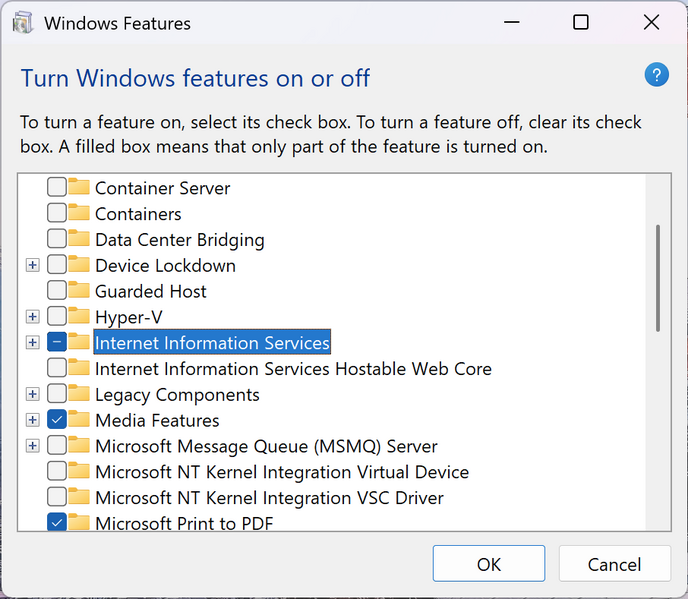Select the Guarded Host label
Viewport: 688px width, 599px height.
pos(150,291)
